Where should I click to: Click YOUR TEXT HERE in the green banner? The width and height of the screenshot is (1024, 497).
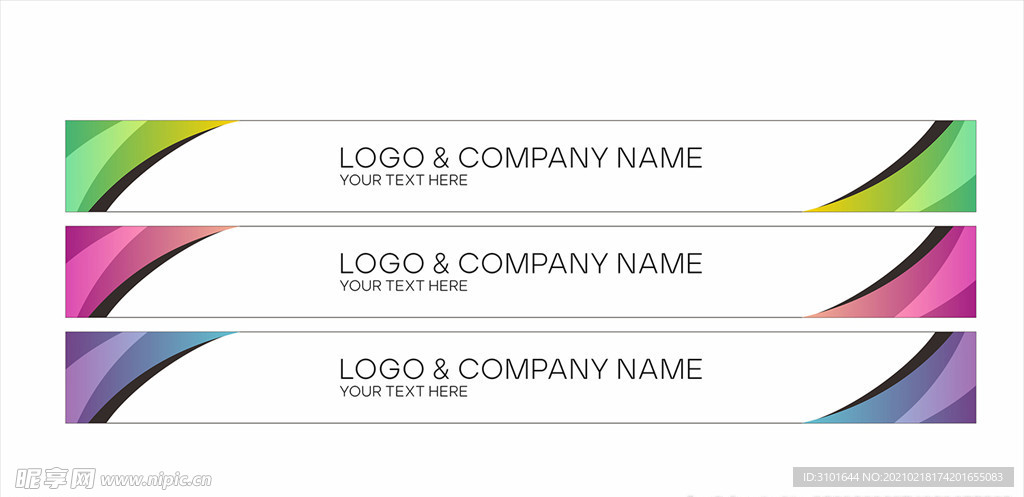pyautogui.click(x=404, y=180)
